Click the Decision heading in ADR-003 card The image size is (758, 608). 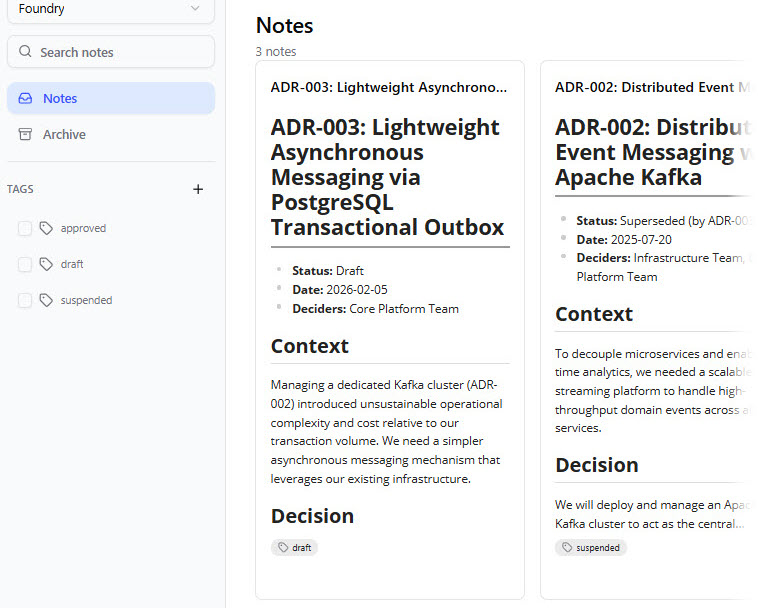tap(312, 516)
